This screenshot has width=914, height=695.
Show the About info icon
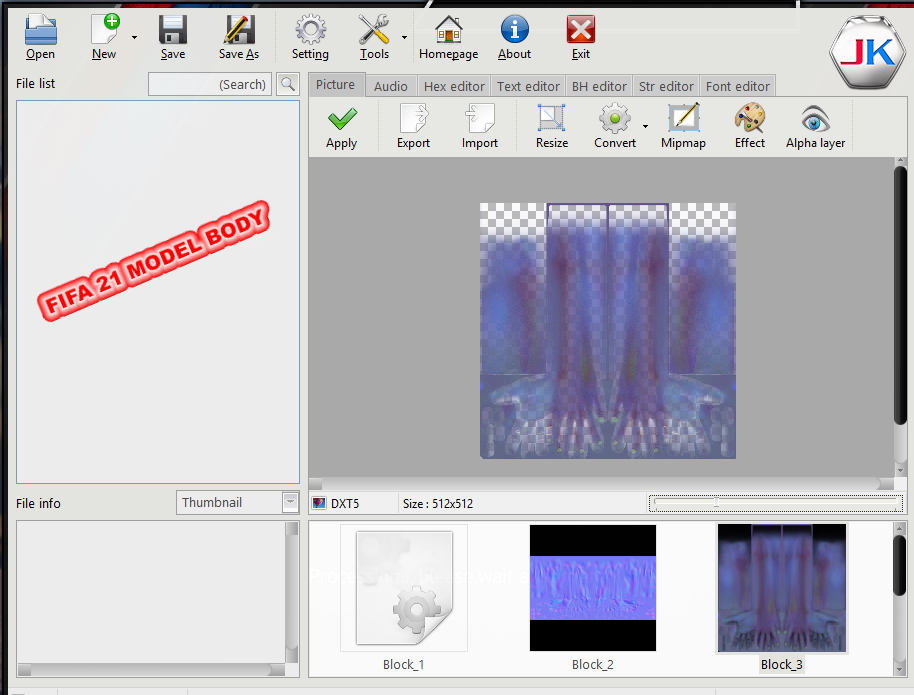point(514,29)
